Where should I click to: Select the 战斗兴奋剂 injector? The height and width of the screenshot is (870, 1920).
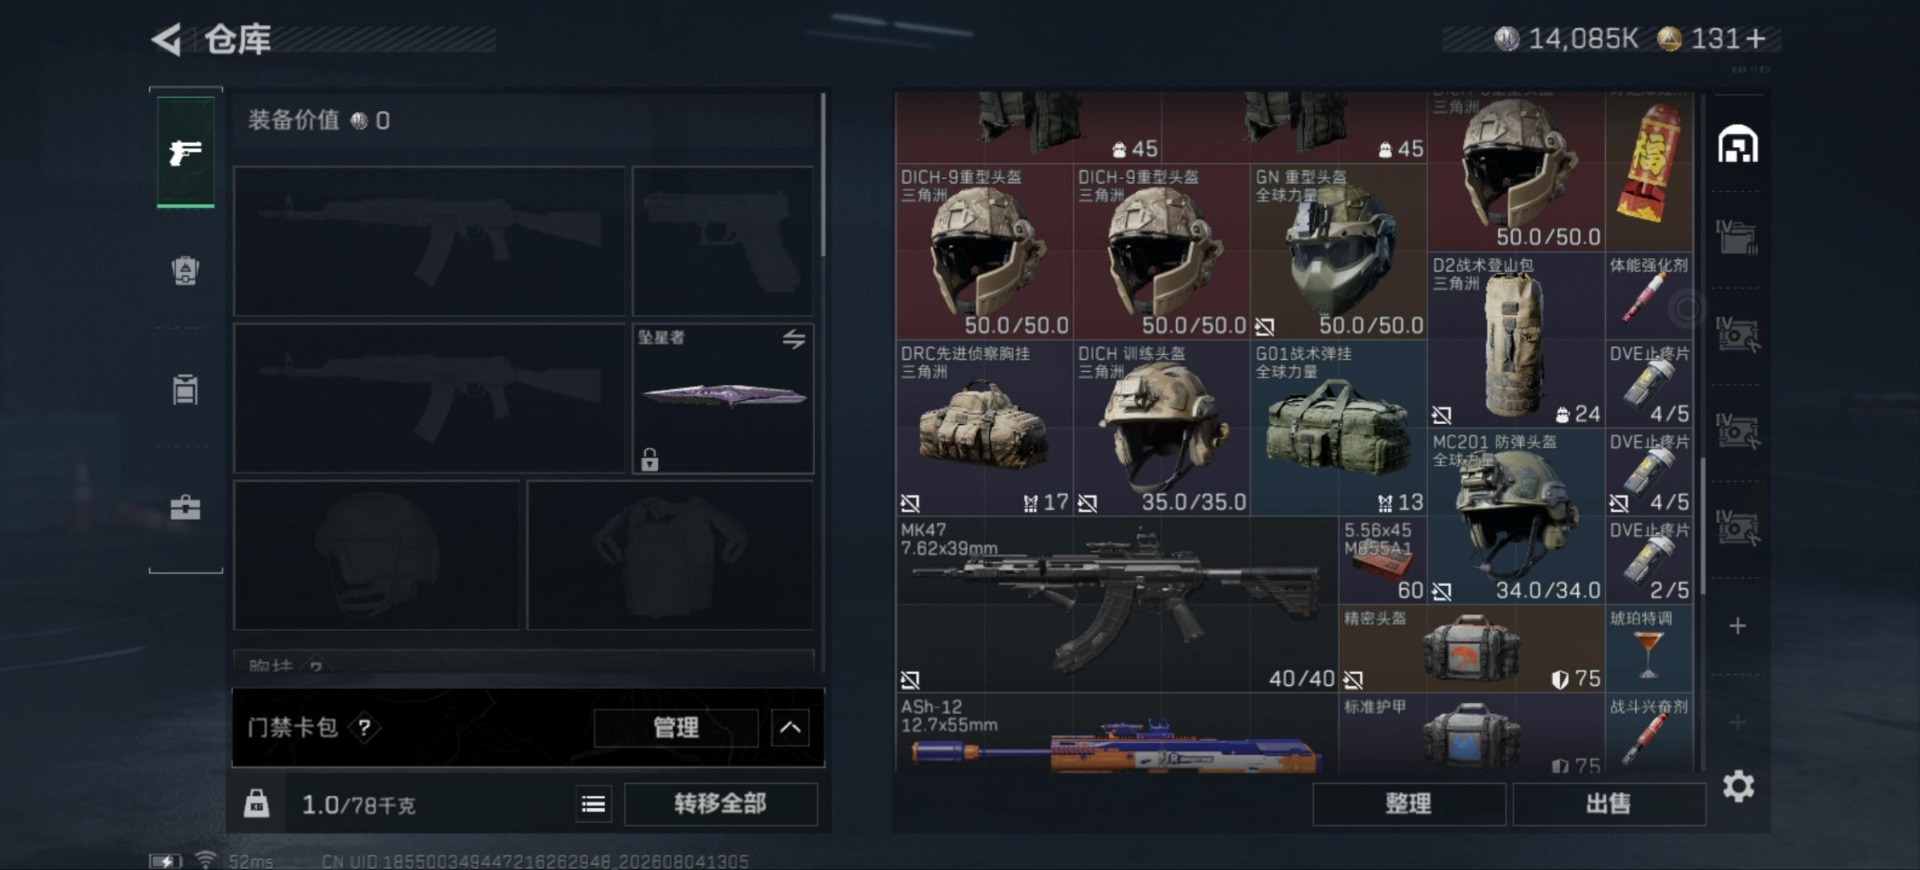point(1649,734)
